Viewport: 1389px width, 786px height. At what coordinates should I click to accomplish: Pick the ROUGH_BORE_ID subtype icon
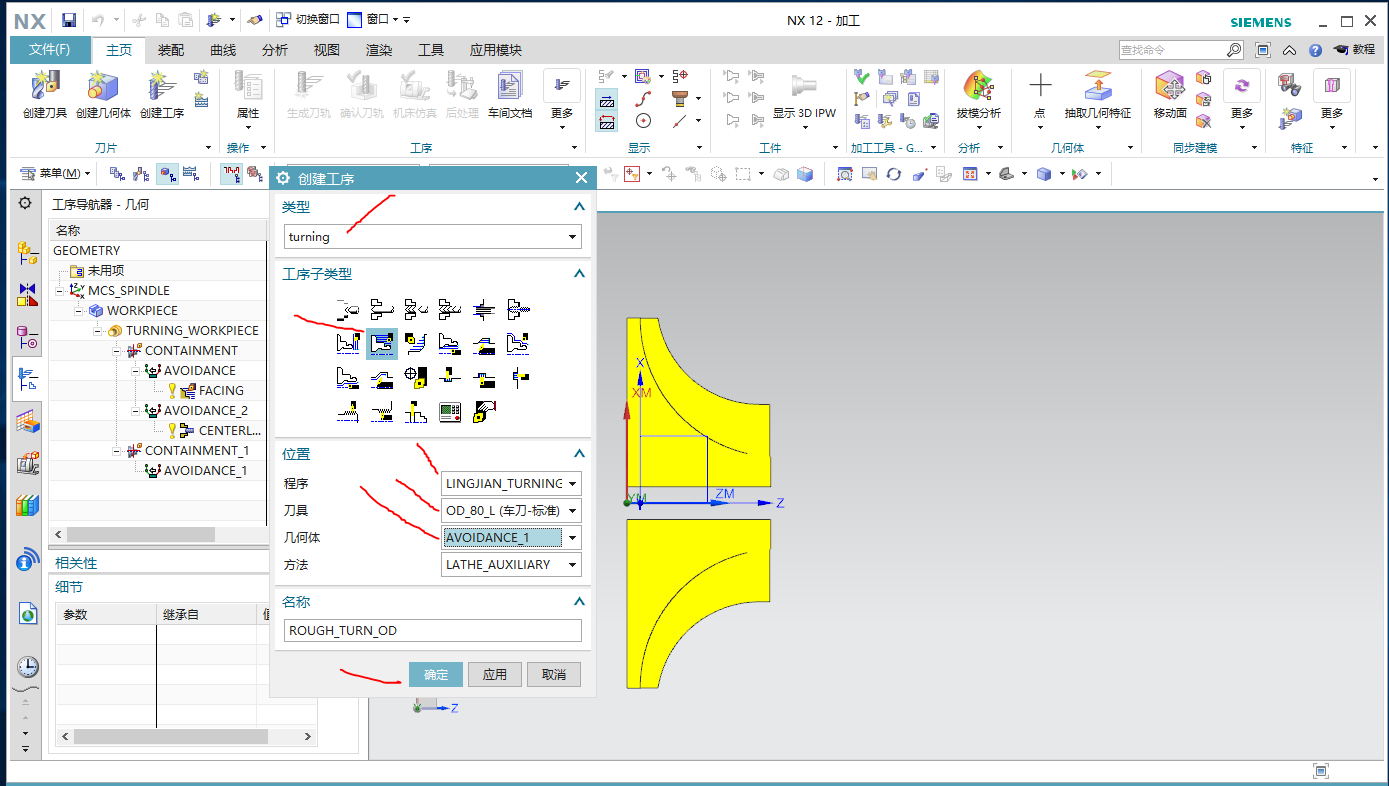[x=451, y=343]
